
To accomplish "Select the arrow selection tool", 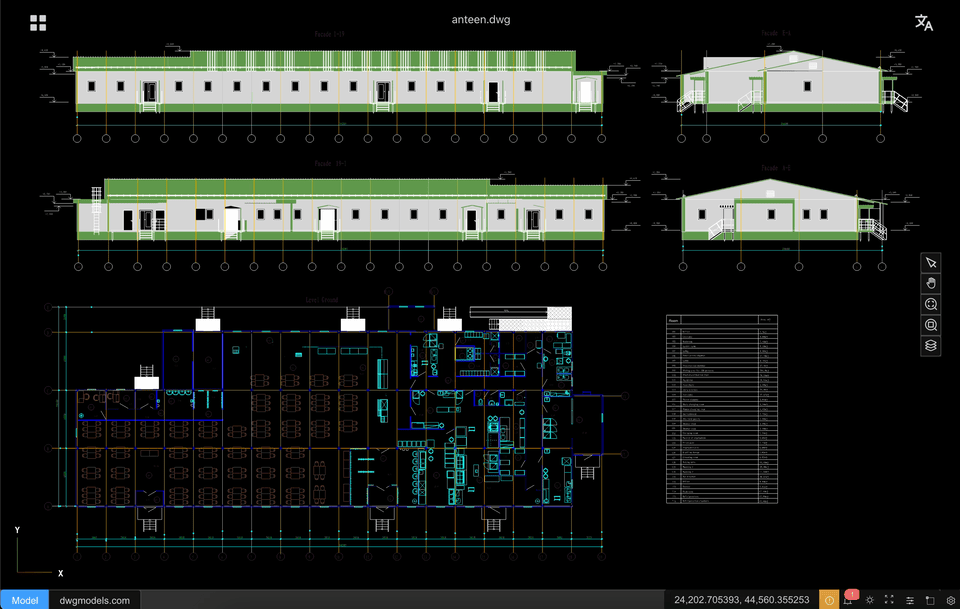I will (x=930, y=262).
